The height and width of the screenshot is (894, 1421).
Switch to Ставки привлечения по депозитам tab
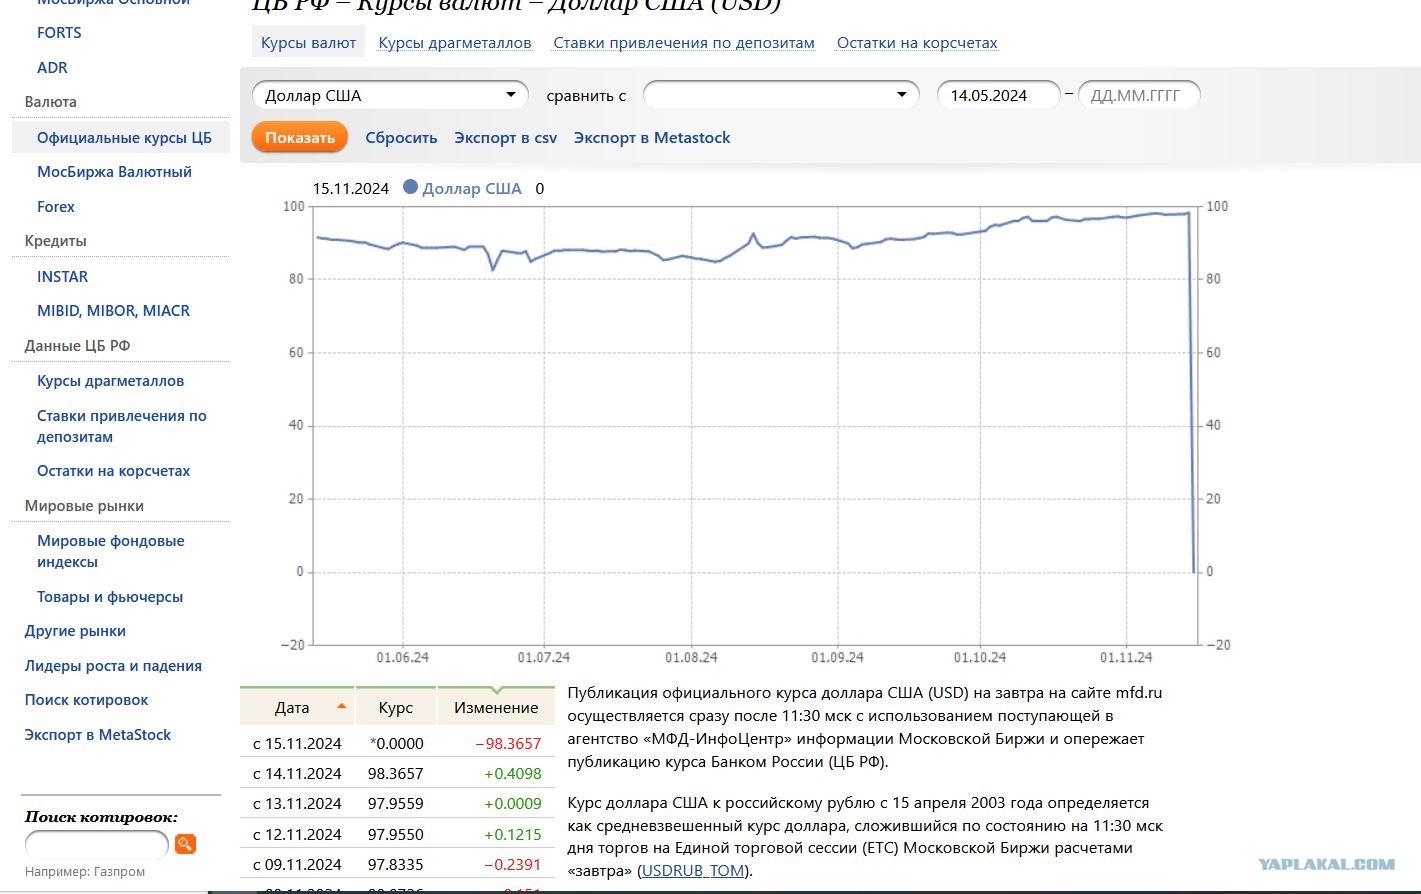click(x=684, y=43)
